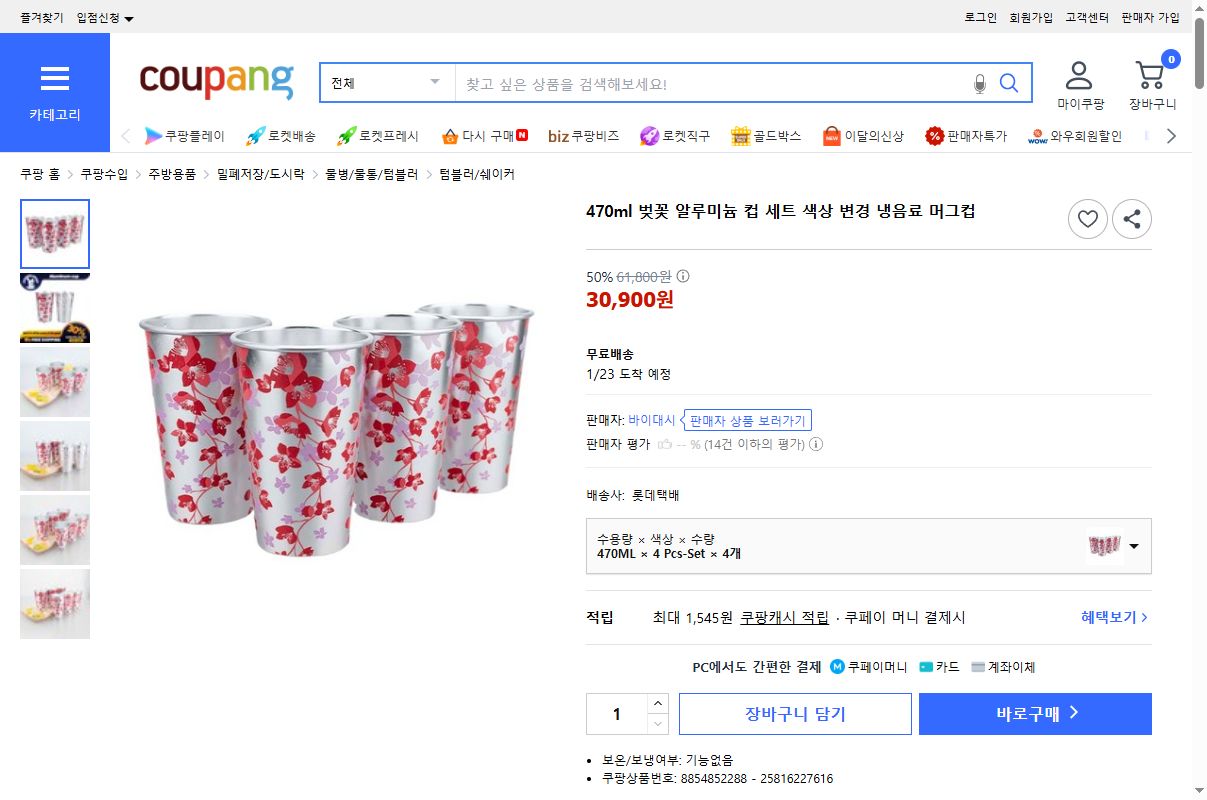Add the product to the wishlist heart
The image size is (1207, 800).
tap(1088, 219)
